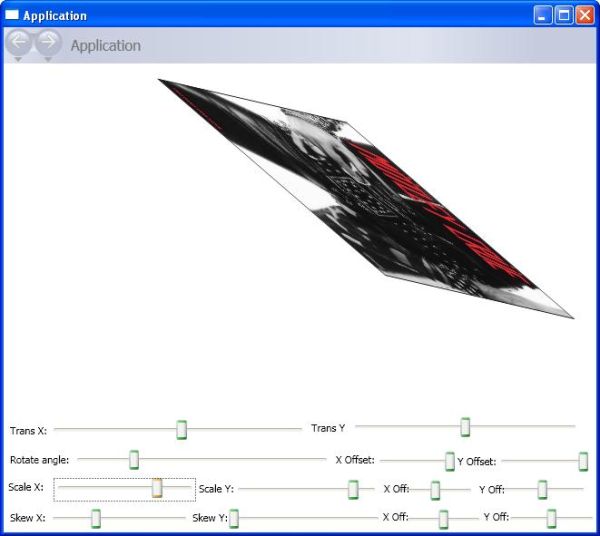Click the Skew X slider thumb

(x=96, y=518)
